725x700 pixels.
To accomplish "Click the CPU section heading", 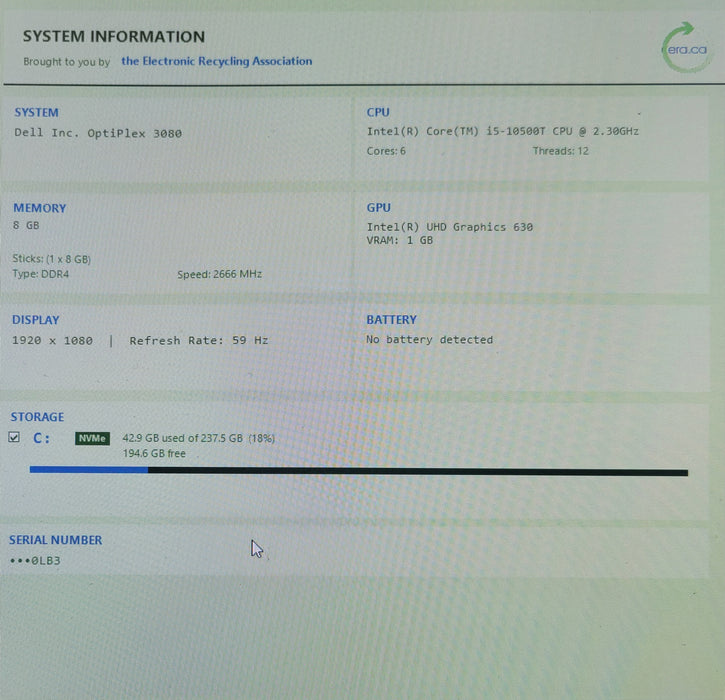I will tap(378, 112).
